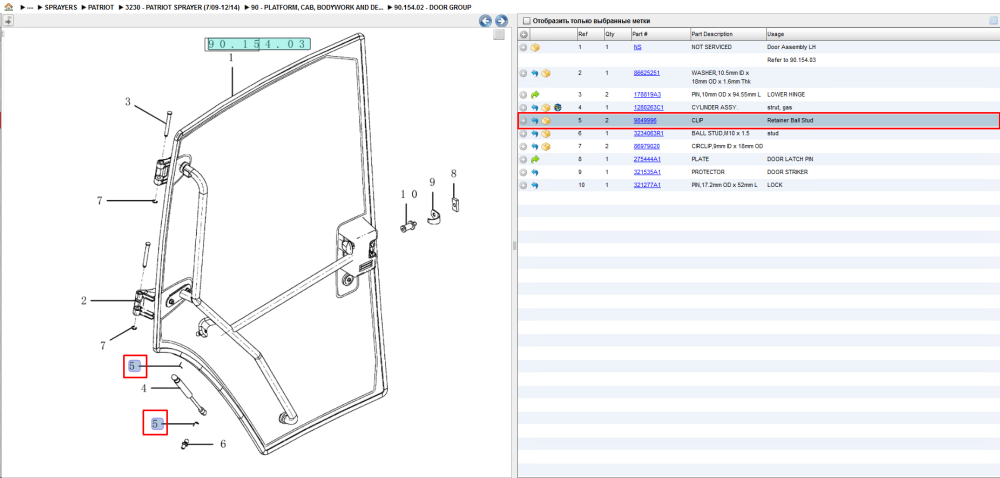Open part number link 321277A1
Image resolution: width=1000 pixels, height=478 pixels.
point(647,185)
